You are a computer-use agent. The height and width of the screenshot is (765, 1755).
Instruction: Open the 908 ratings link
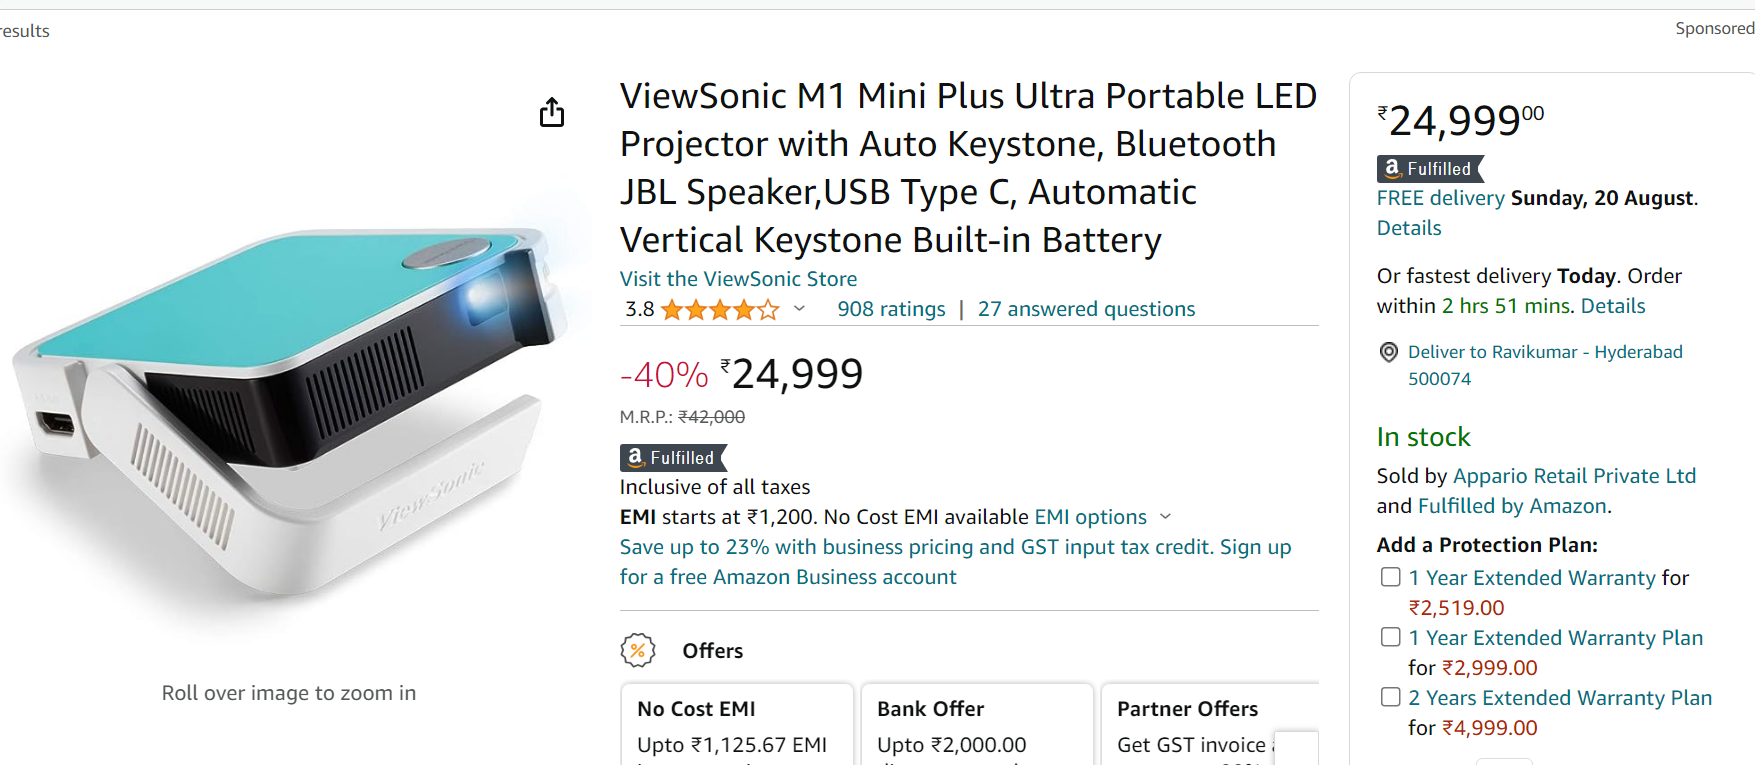click(891, 309)
